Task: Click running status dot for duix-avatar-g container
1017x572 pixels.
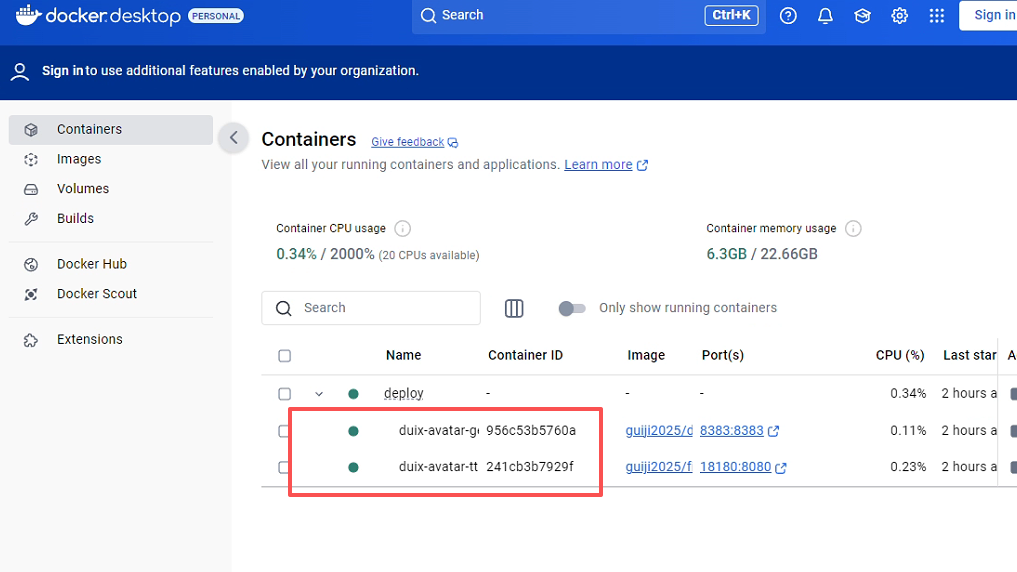Action: [x=353, y=431]
